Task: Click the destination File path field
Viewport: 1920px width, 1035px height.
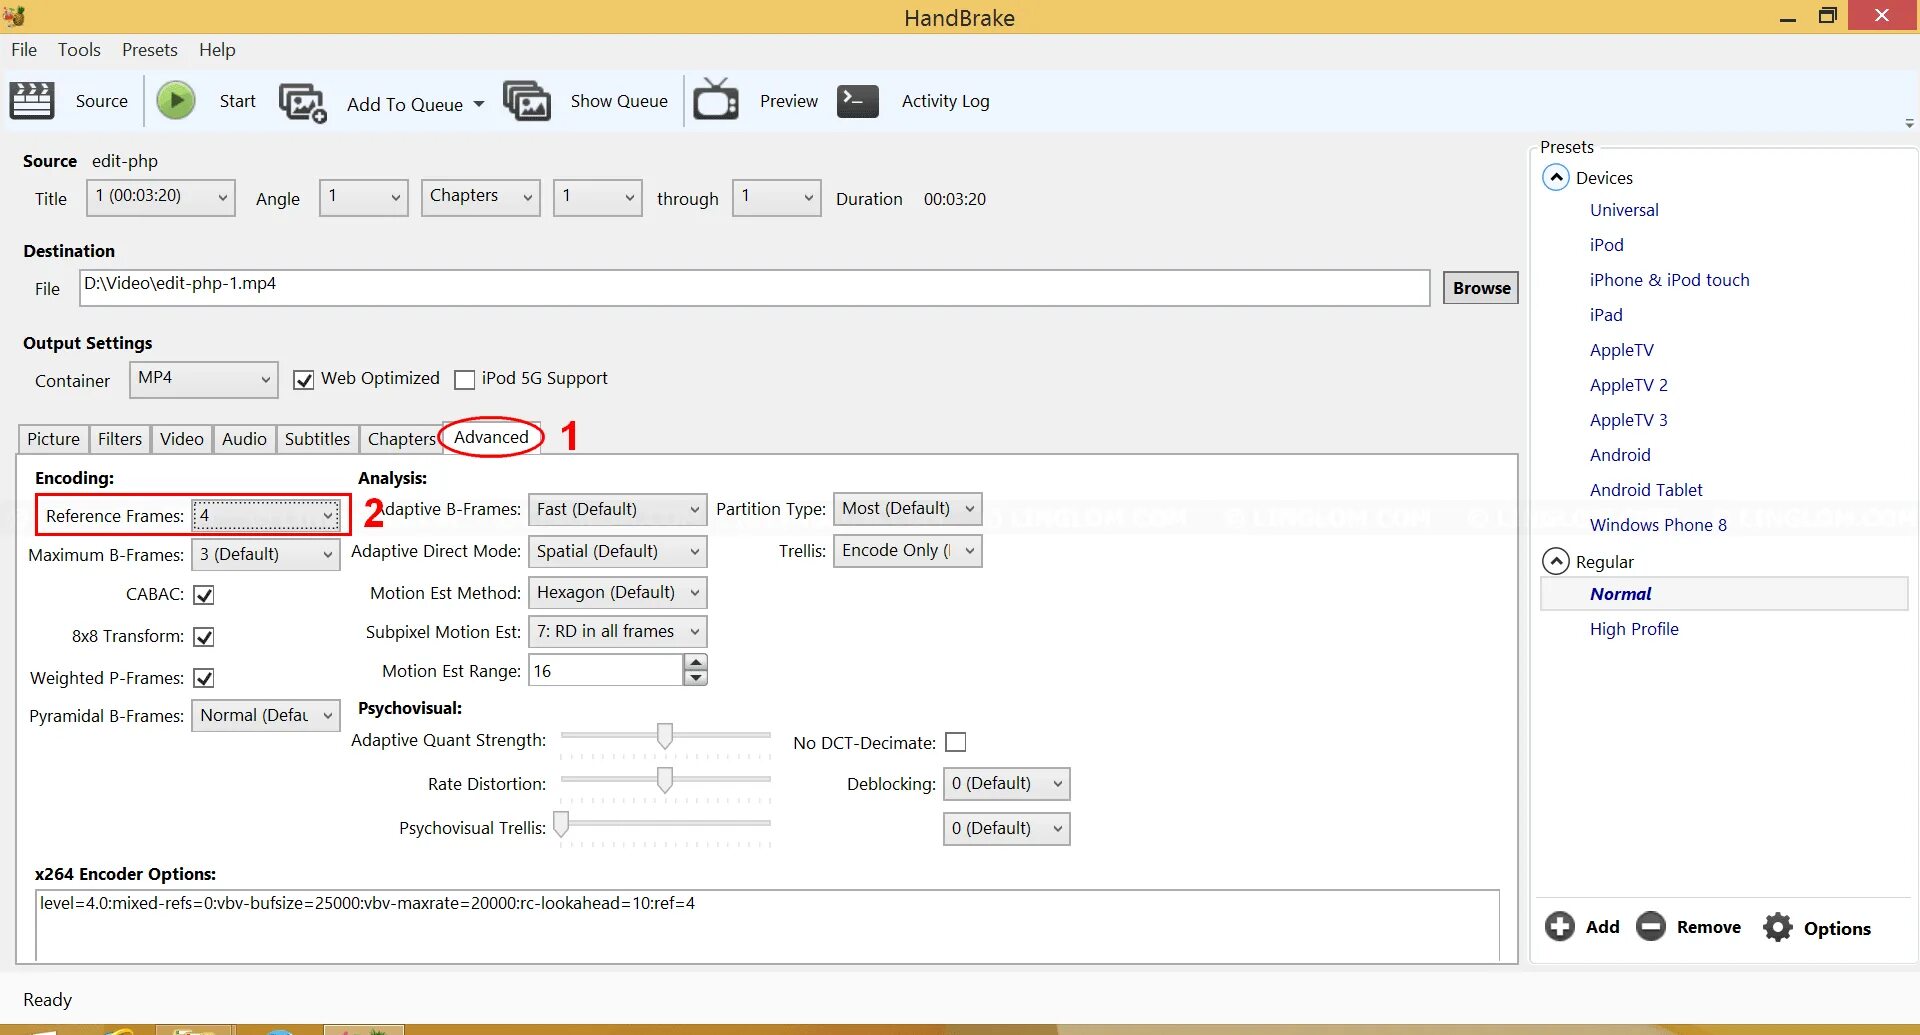Action: [755, 288]
